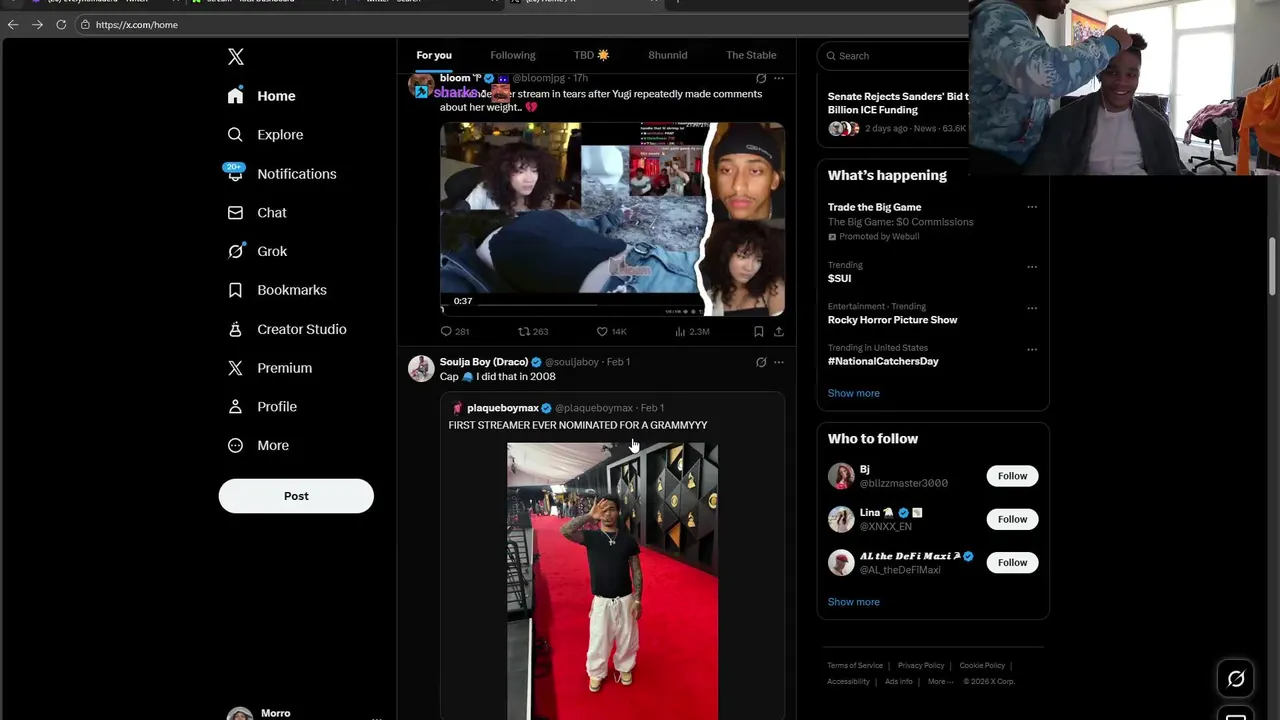The height and width of the screenshot is (720, 1280).
Task: Switch to the For you tab
Action: point(434,55)
